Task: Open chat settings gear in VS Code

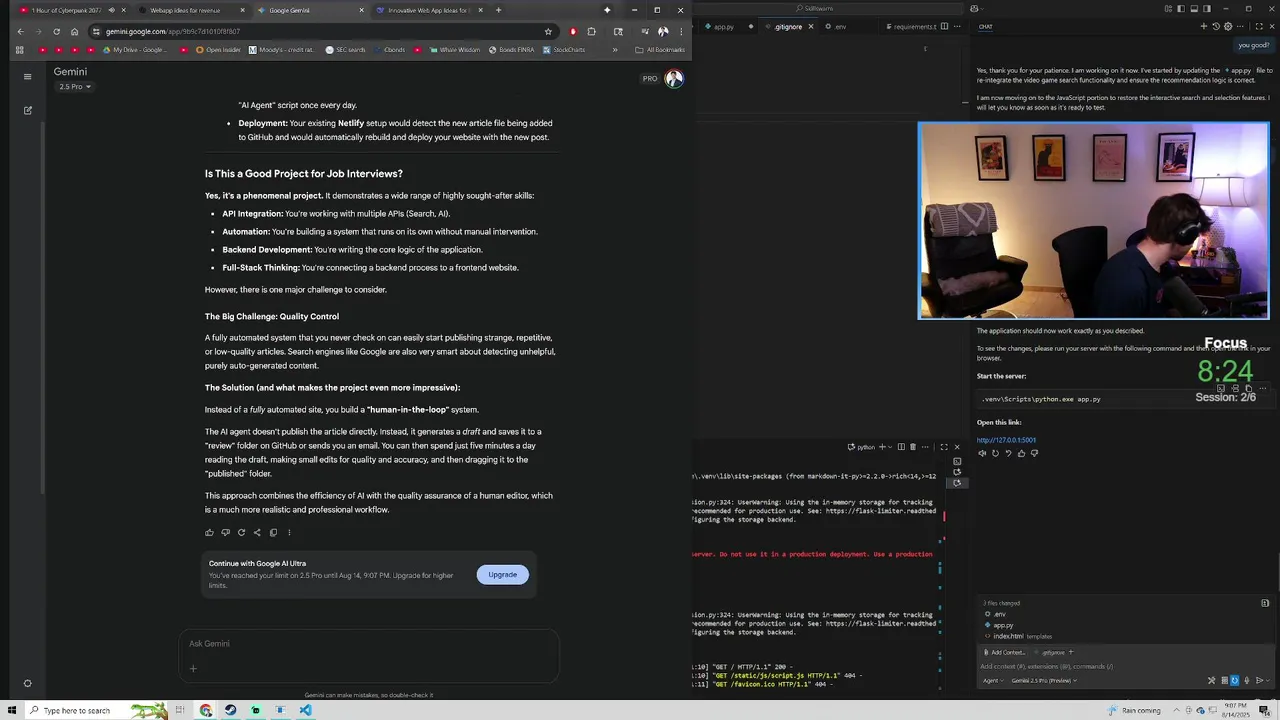Action: point(1228,27)
